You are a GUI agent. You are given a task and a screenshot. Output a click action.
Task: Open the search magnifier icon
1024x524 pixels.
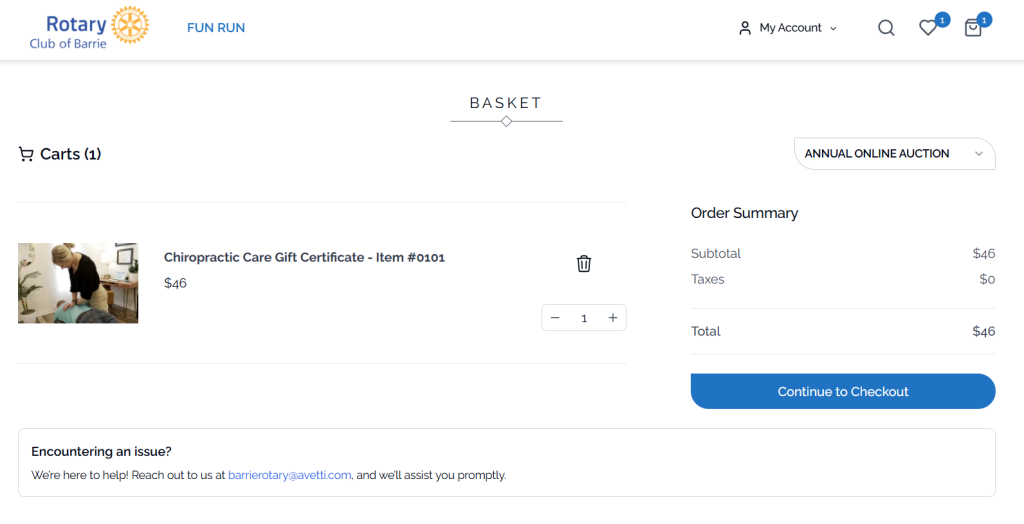pyautogui.click(x=886, y=28)
